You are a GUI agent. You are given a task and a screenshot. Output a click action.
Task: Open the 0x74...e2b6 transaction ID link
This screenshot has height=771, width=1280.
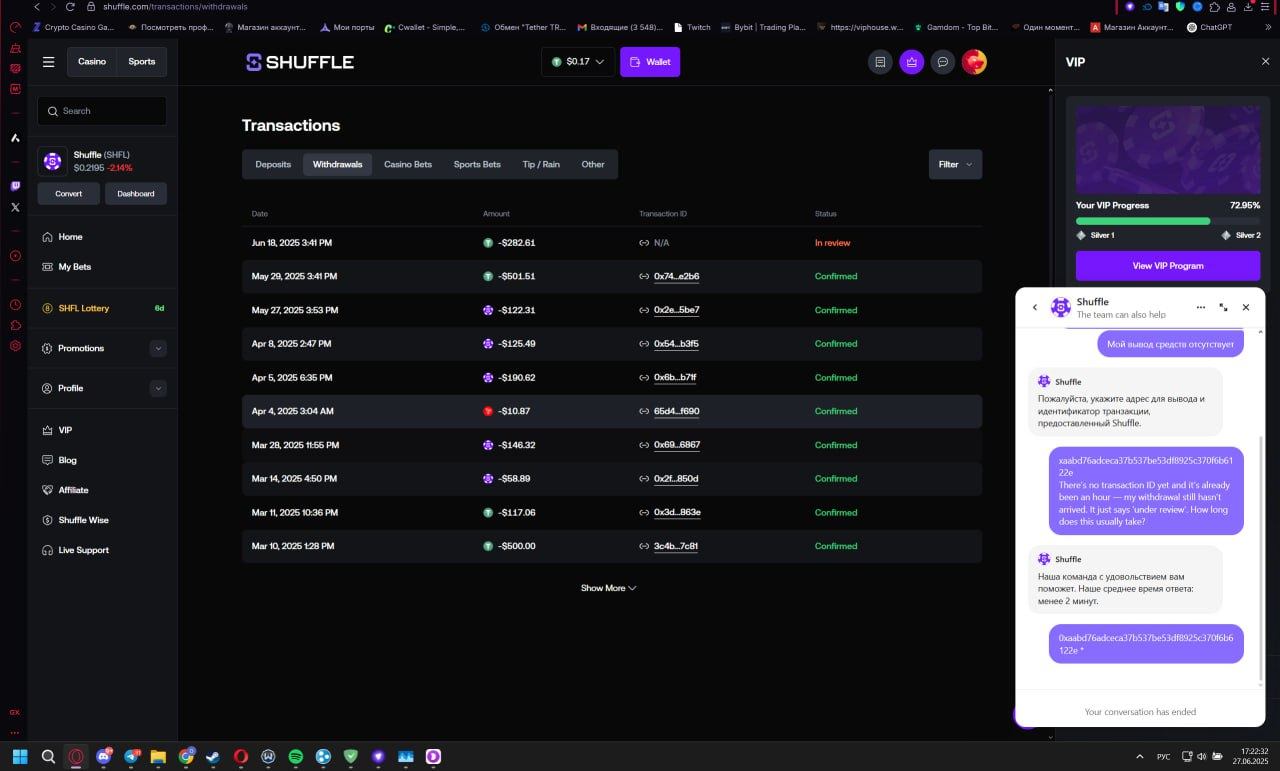[x=676, y=277]
